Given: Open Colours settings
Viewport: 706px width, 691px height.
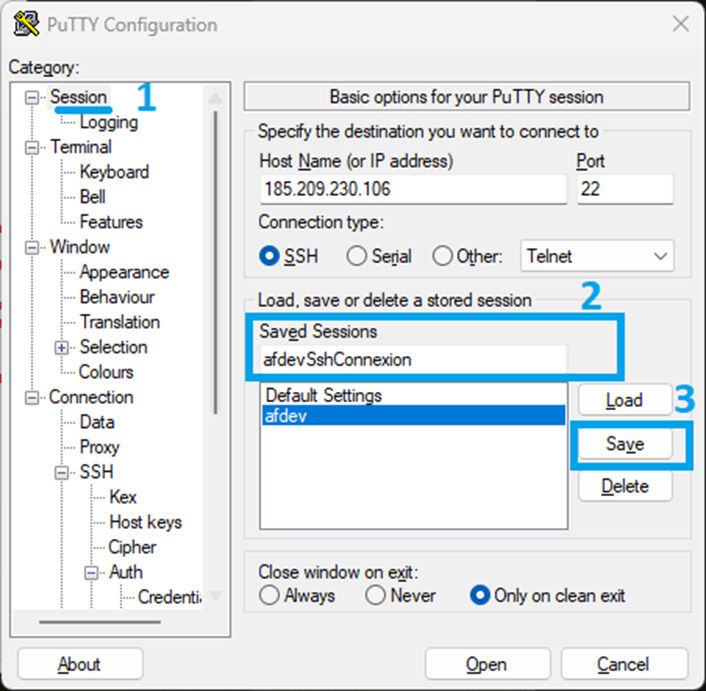Looking at the screenshot, I should [x=106, y=372].
